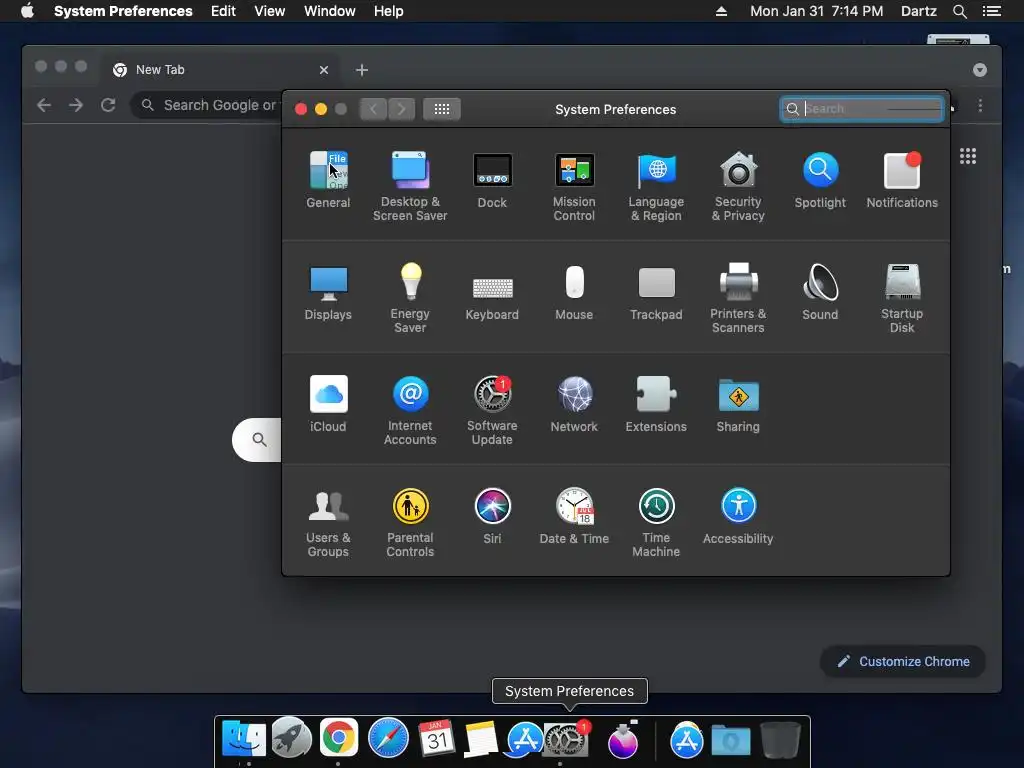Image resolution: width=1024 pixels, height=768 pixels.
Task: Open Extensions preferences
Action: (656, 404)
